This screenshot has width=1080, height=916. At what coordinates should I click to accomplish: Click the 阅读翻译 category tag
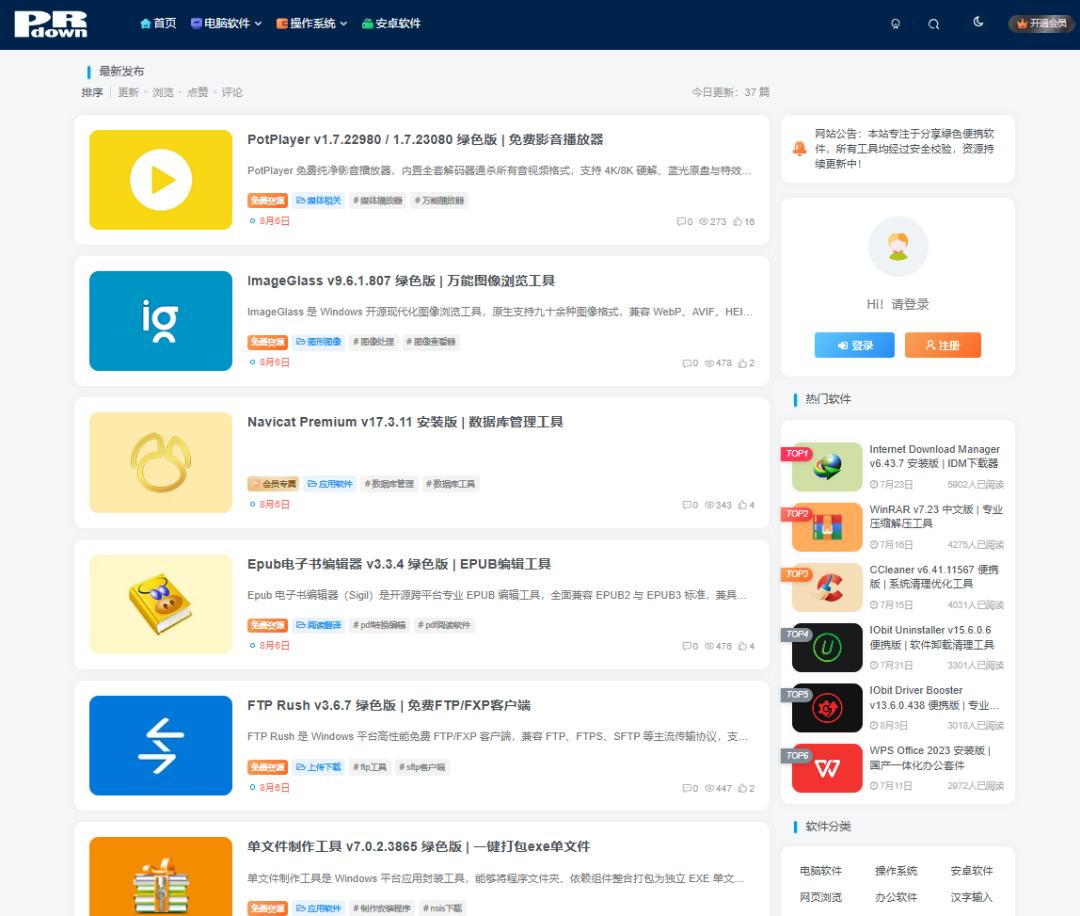[318, 625]
